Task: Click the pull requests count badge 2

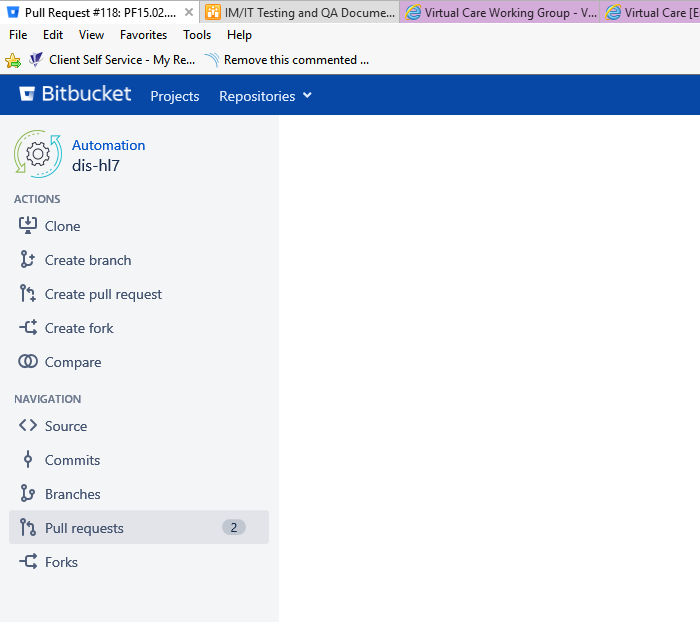Action: click(x=233, y=527)
